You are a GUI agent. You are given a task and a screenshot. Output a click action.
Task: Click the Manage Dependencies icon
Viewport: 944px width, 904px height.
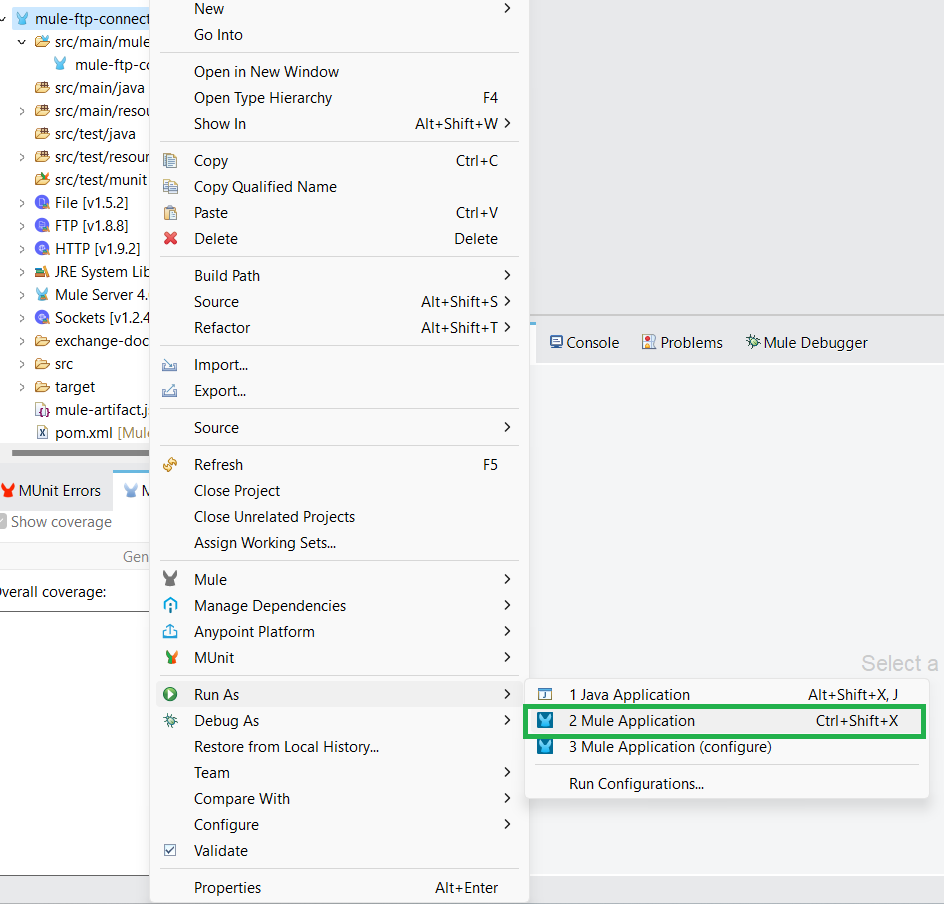pyautogui.click(x=171, y=606)
